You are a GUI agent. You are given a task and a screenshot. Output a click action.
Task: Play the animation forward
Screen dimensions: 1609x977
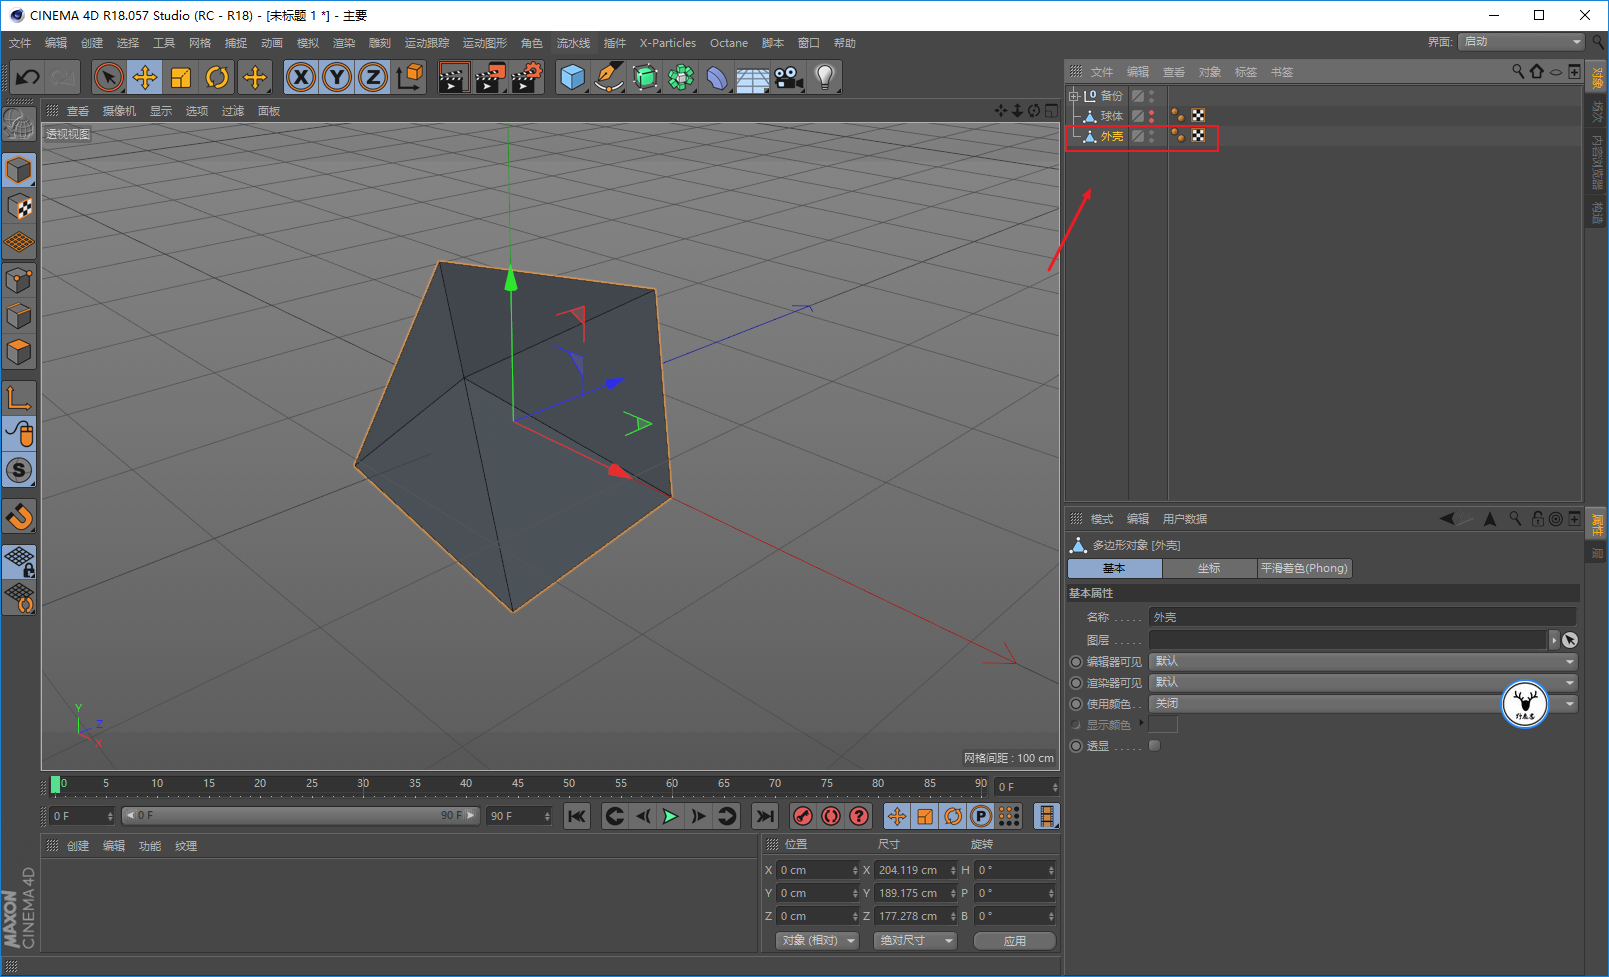(671, 817)
